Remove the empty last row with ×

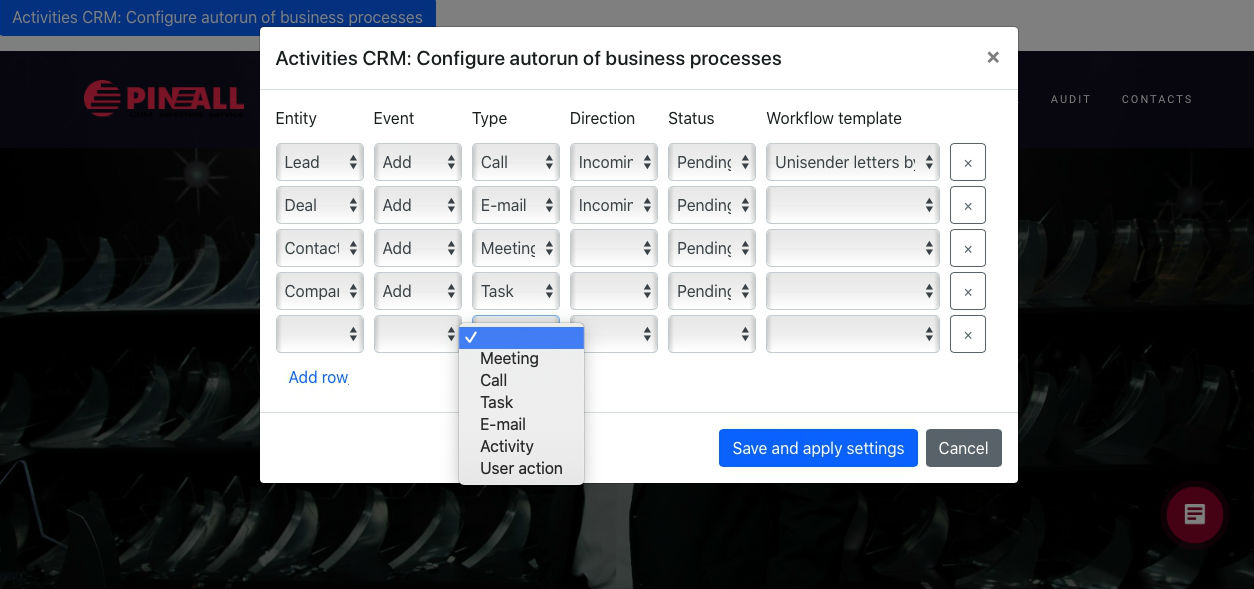coord(967,334)
